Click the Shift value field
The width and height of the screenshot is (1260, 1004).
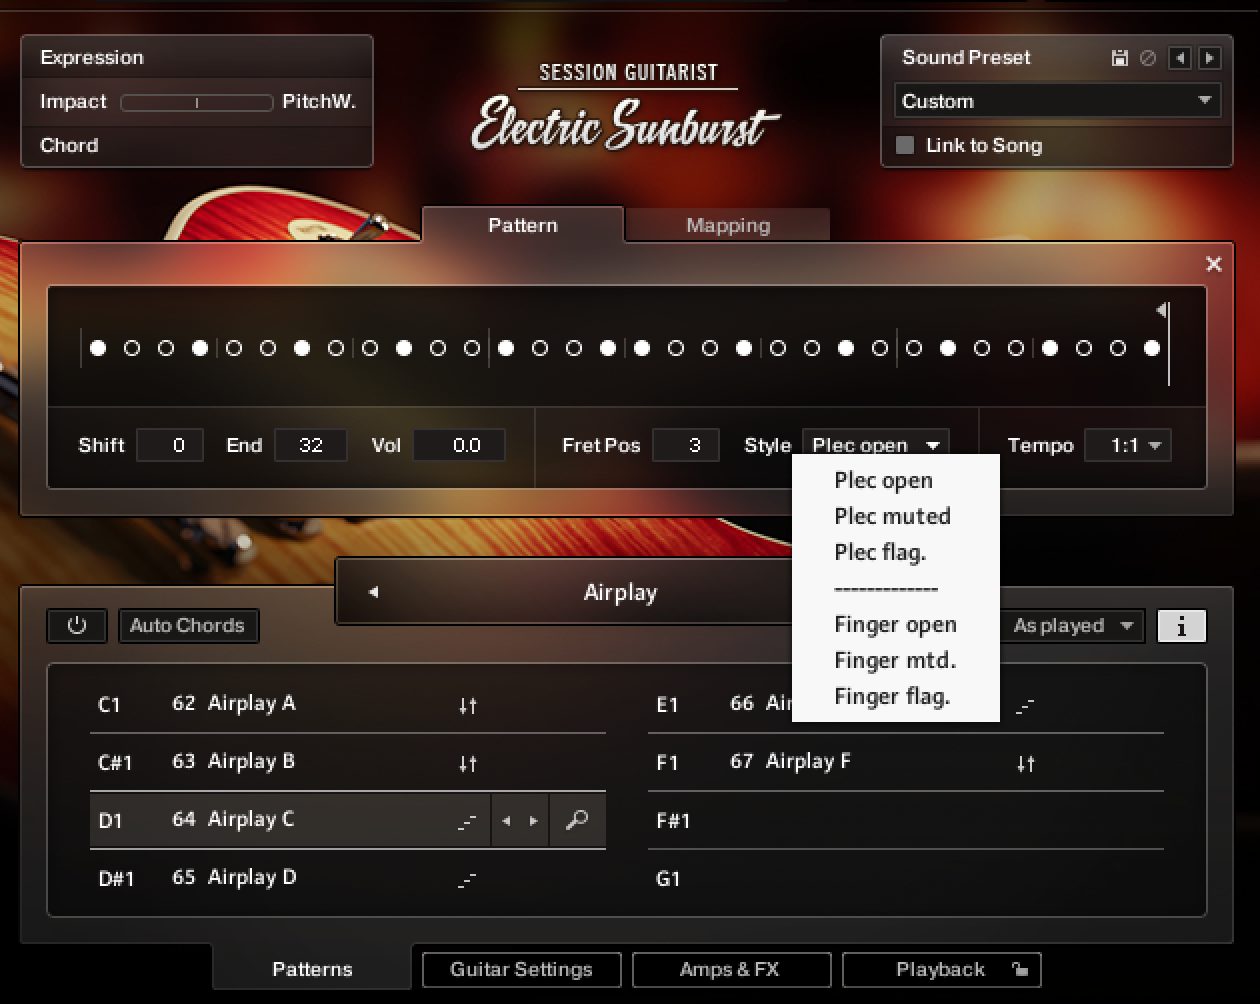click(170, 445)
